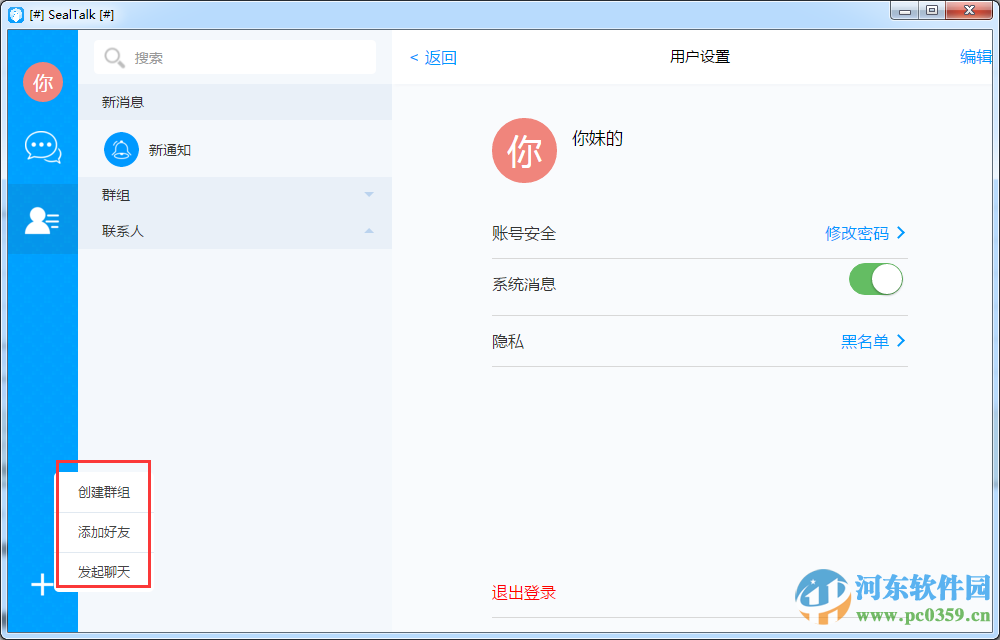Click the SealTalk logo in the title bar
The width and height of the screenshot is (1000, 640).
[x=13, y=14]
